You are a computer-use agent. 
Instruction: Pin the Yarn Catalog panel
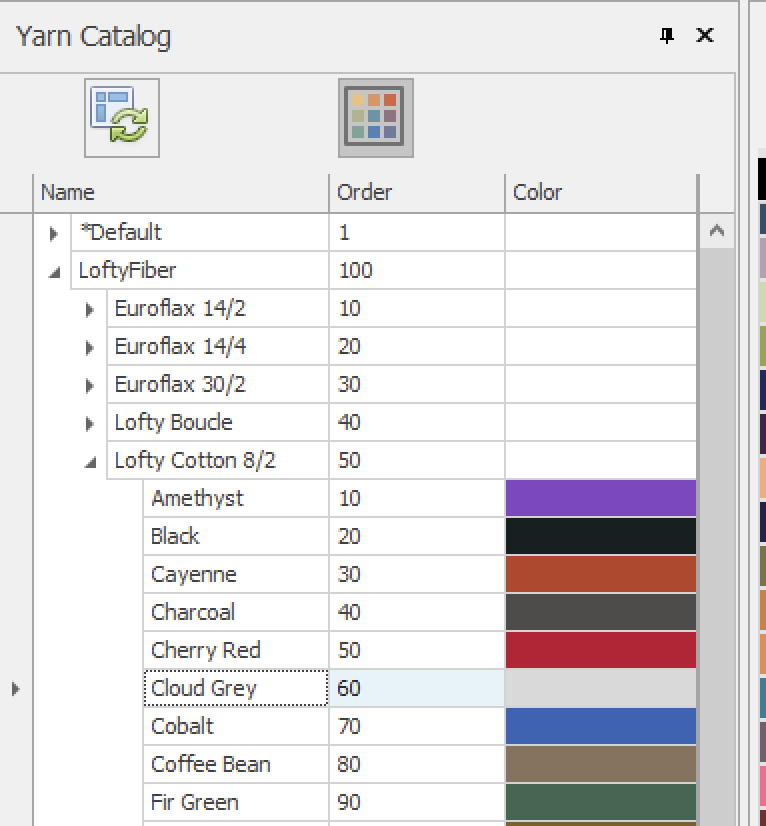(667, 36)
